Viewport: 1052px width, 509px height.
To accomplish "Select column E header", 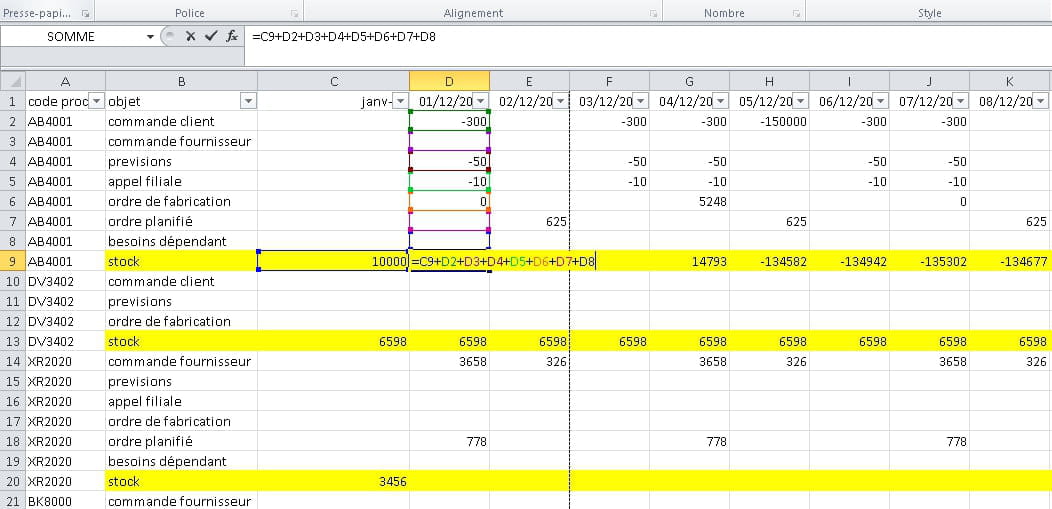I will (529, 81).
